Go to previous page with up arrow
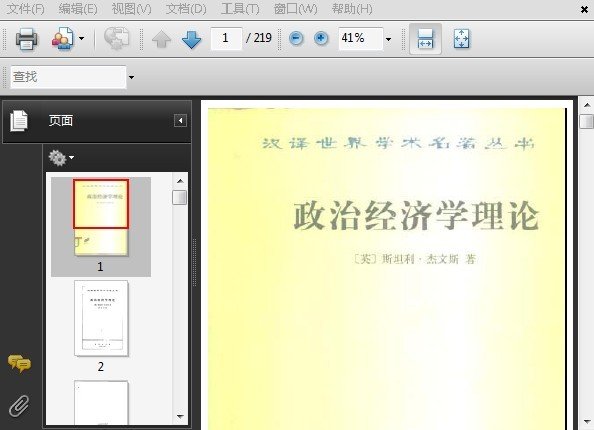 [x=161, y=39]
